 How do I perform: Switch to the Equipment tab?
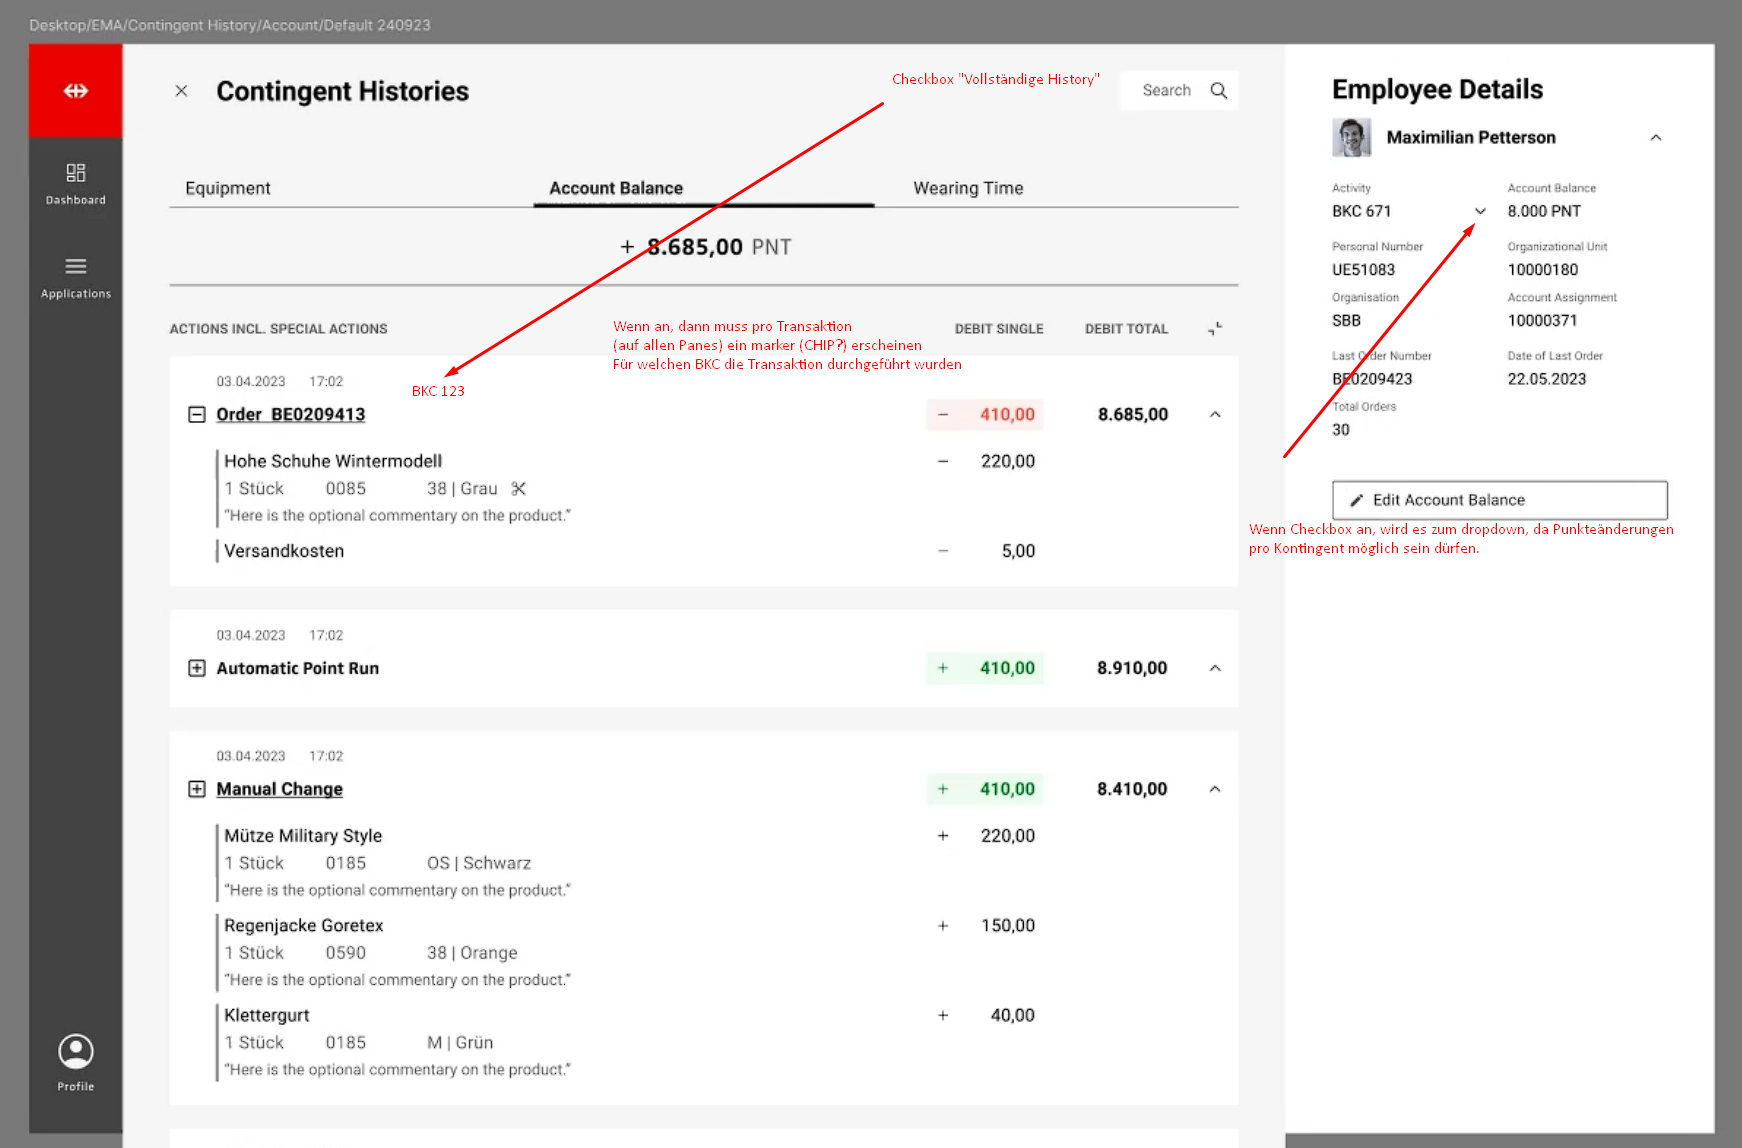tap(228, 188)
